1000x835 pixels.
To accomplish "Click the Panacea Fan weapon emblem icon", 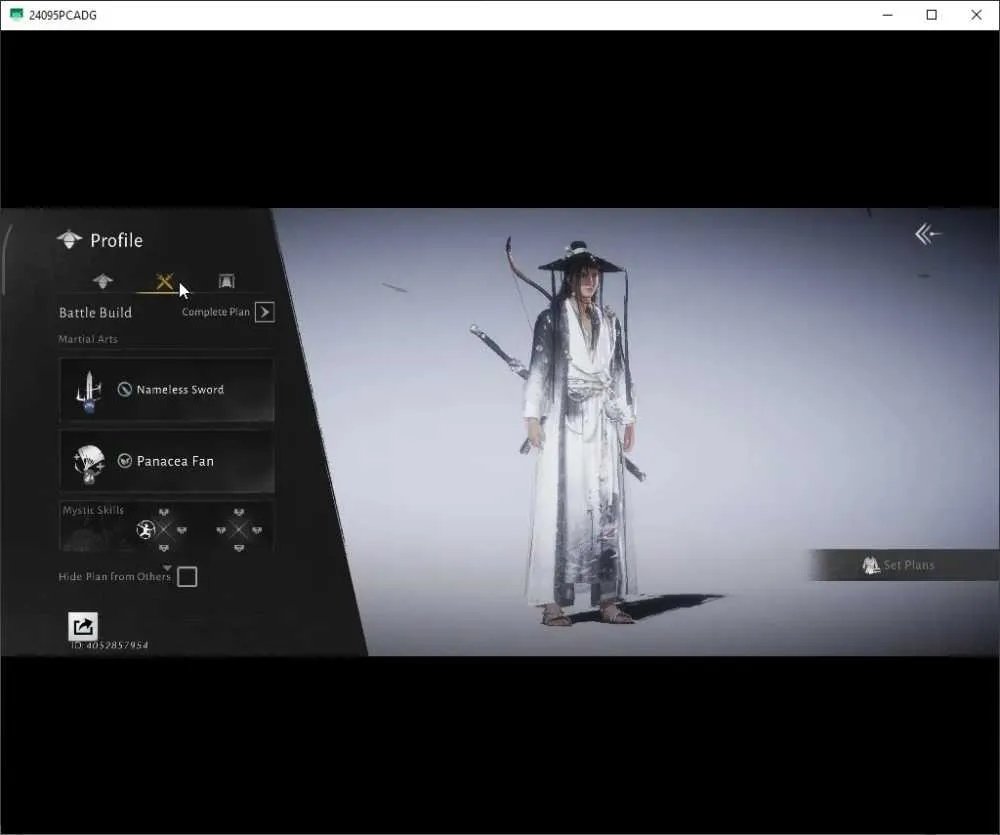I will pyautogui.click(x=89, y=463).
